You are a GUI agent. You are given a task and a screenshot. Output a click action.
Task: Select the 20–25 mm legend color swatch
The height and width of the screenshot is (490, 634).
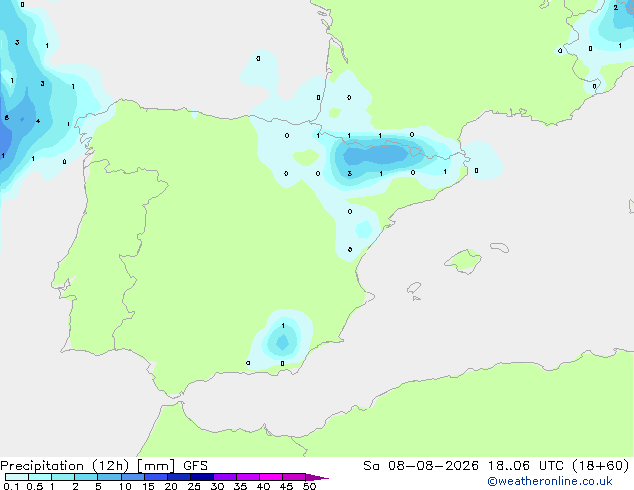pyautogui.click(x=179, y=477)
